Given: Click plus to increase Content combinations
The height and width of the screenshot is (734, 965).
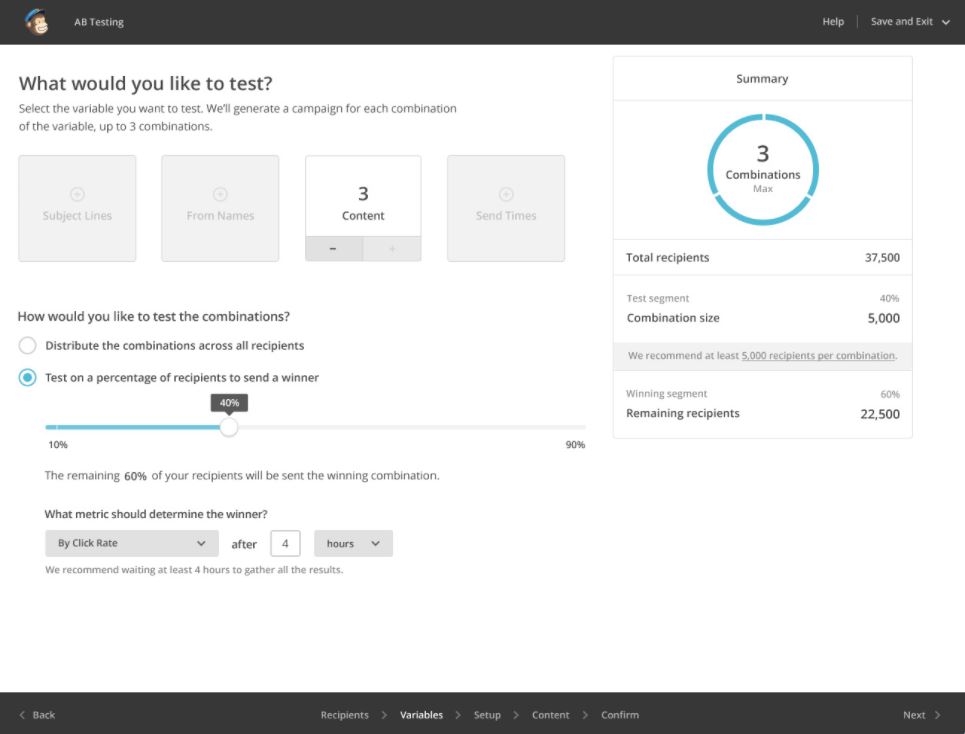Looking at the screenshot, I should click(392, 248).
